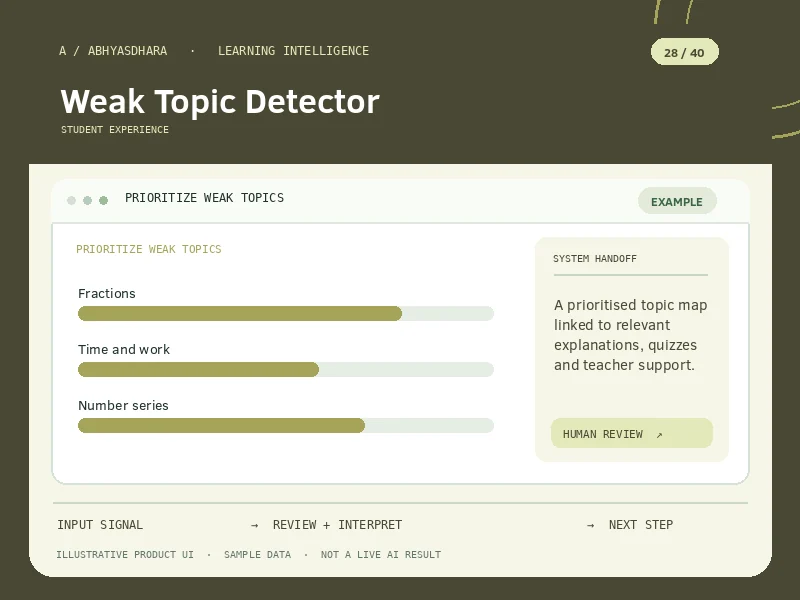Click the Number series progress bar

[286, 426]
